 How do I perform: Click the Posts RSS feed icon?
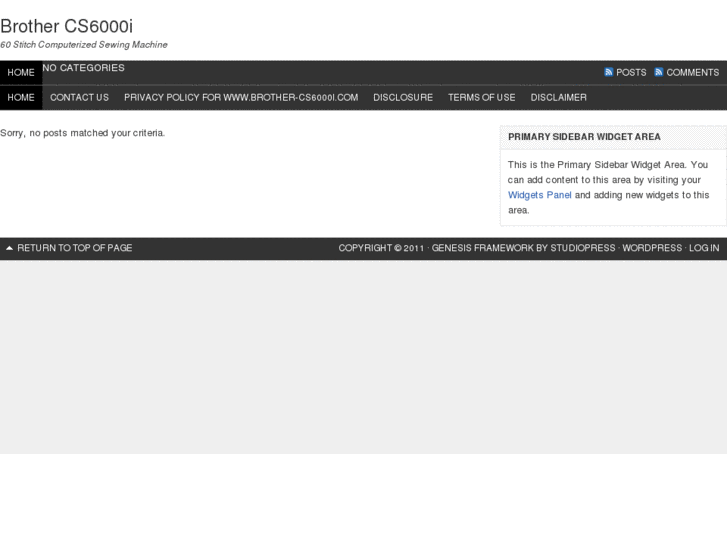pyautogui.click(x=609, y=72)
